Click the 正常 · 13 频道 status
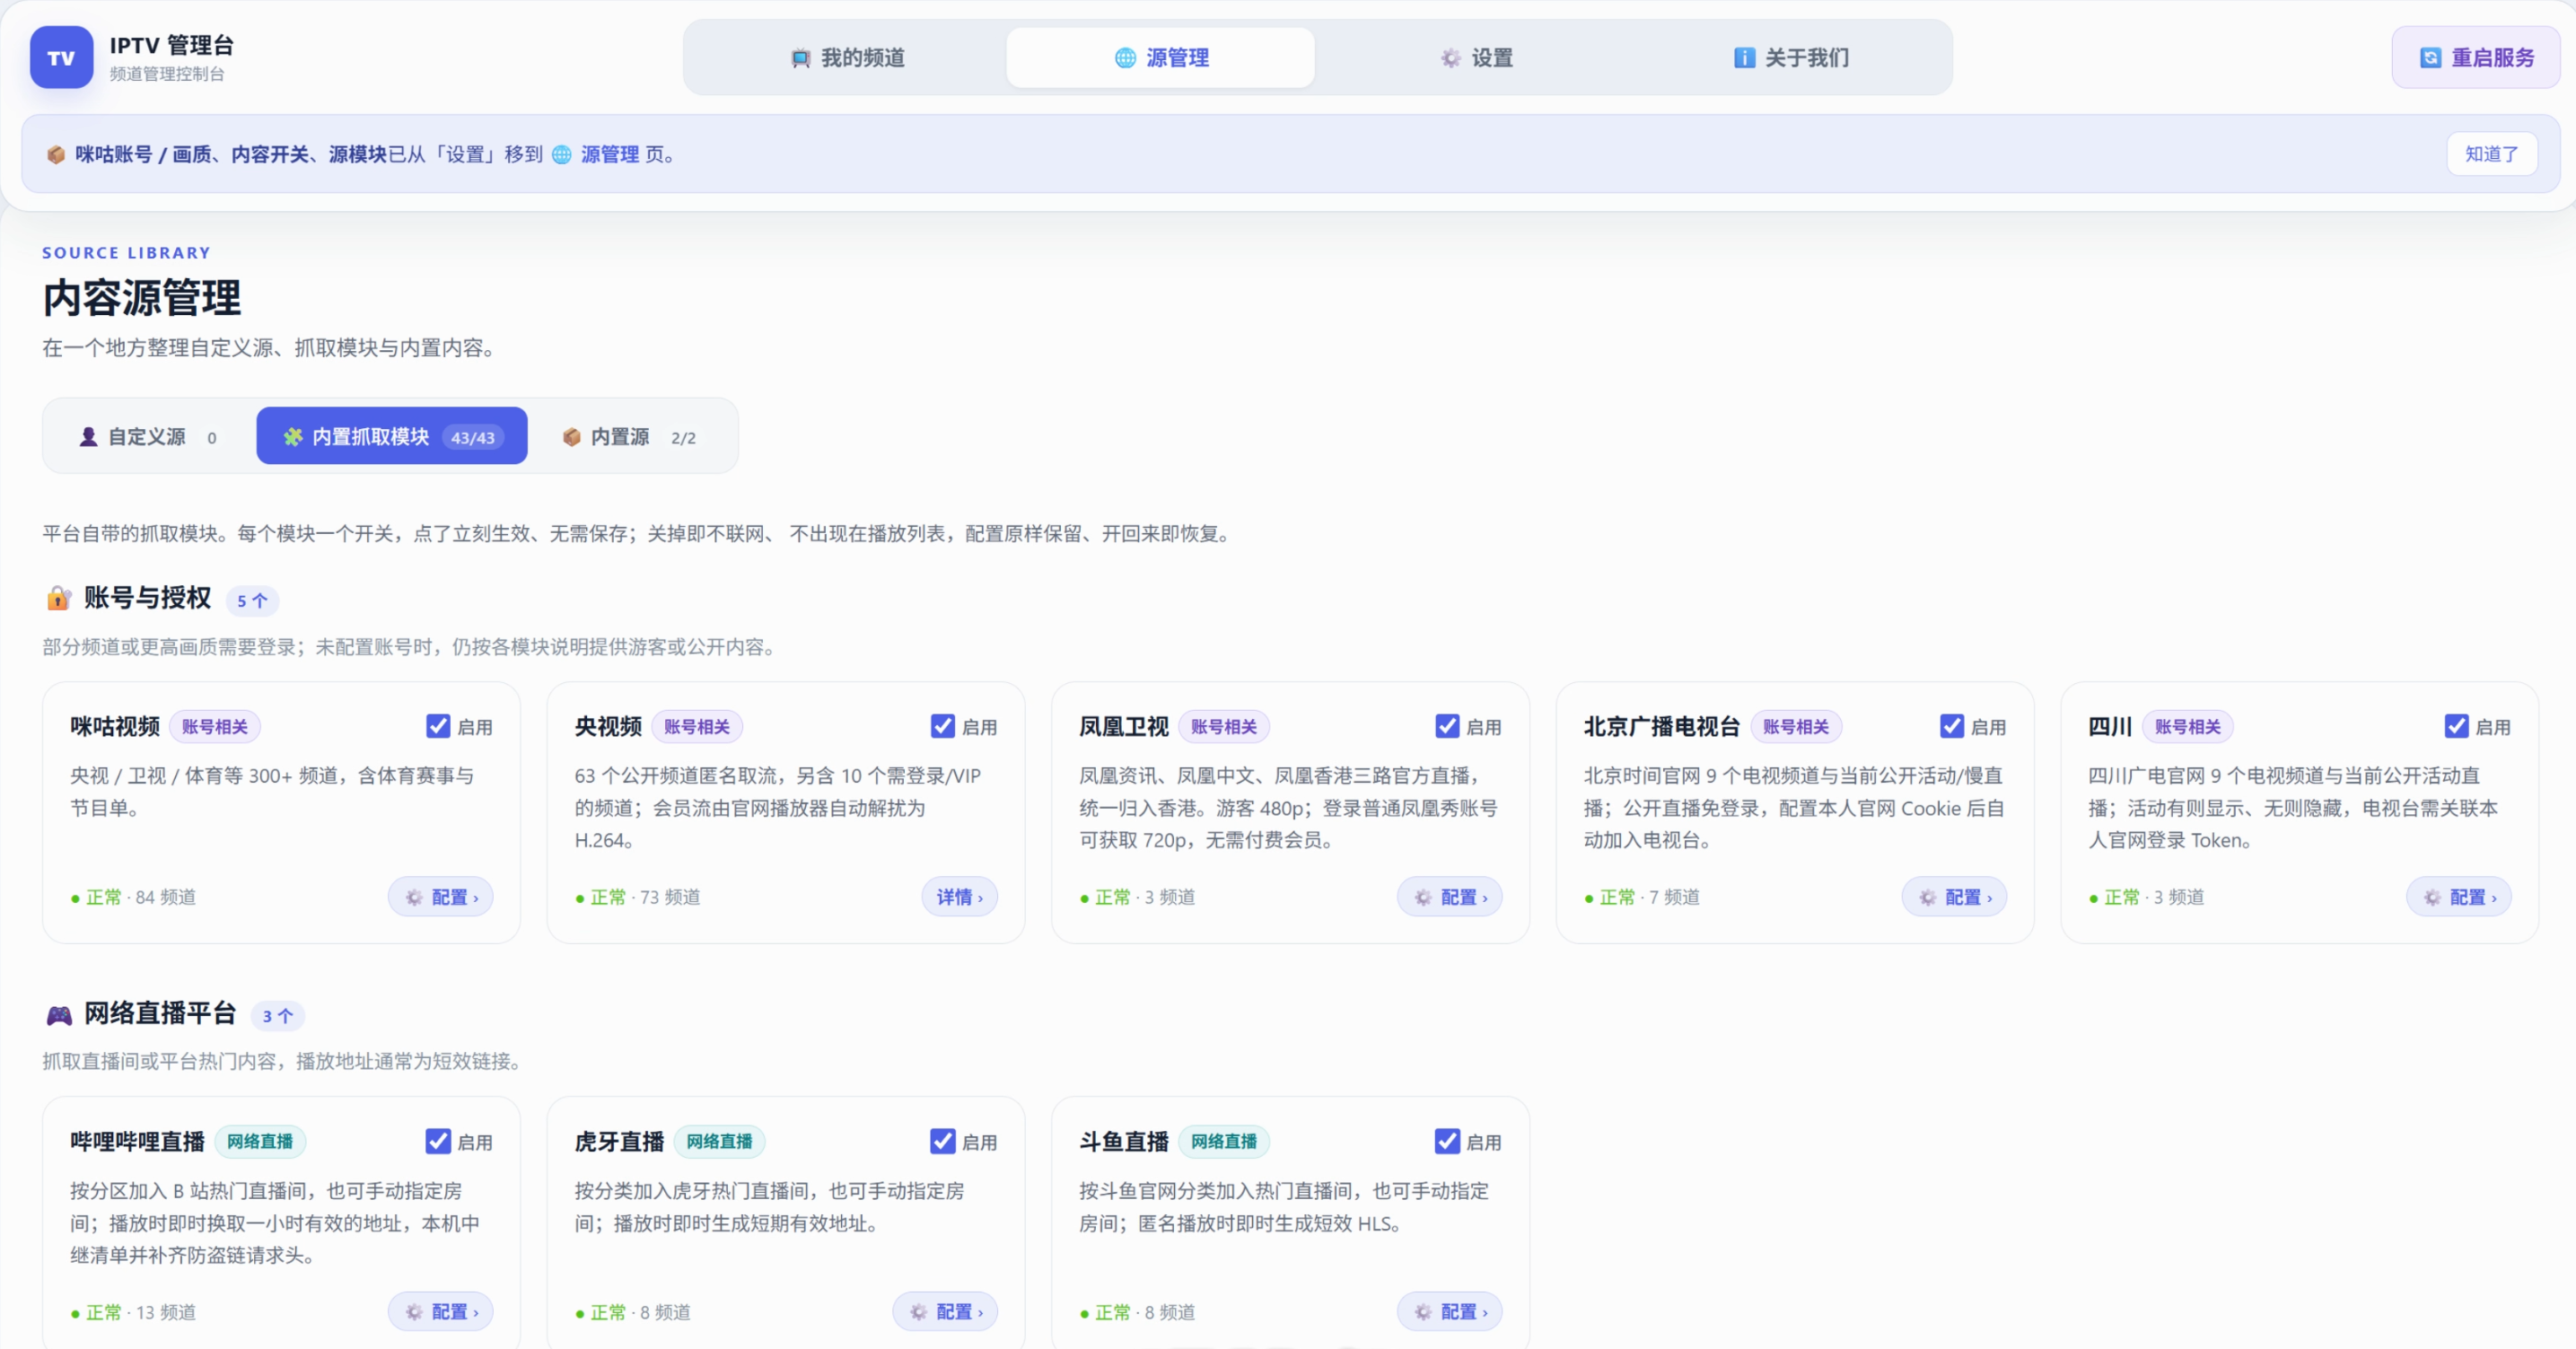This screenshot has width=2576, height=1349. coord(133,1312)
